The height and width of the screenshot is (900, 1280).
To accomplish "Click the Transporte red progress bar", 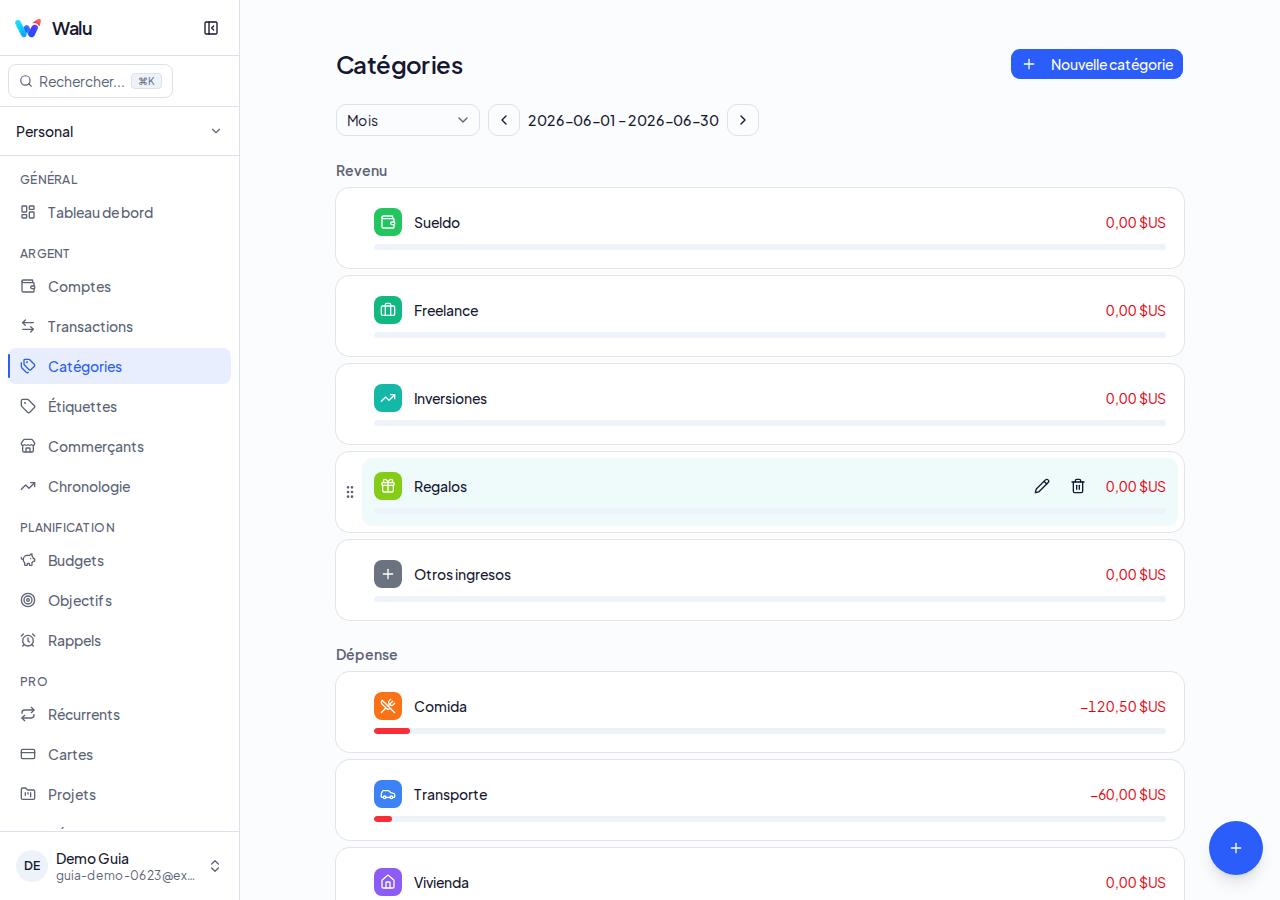I will coord(383,819).
